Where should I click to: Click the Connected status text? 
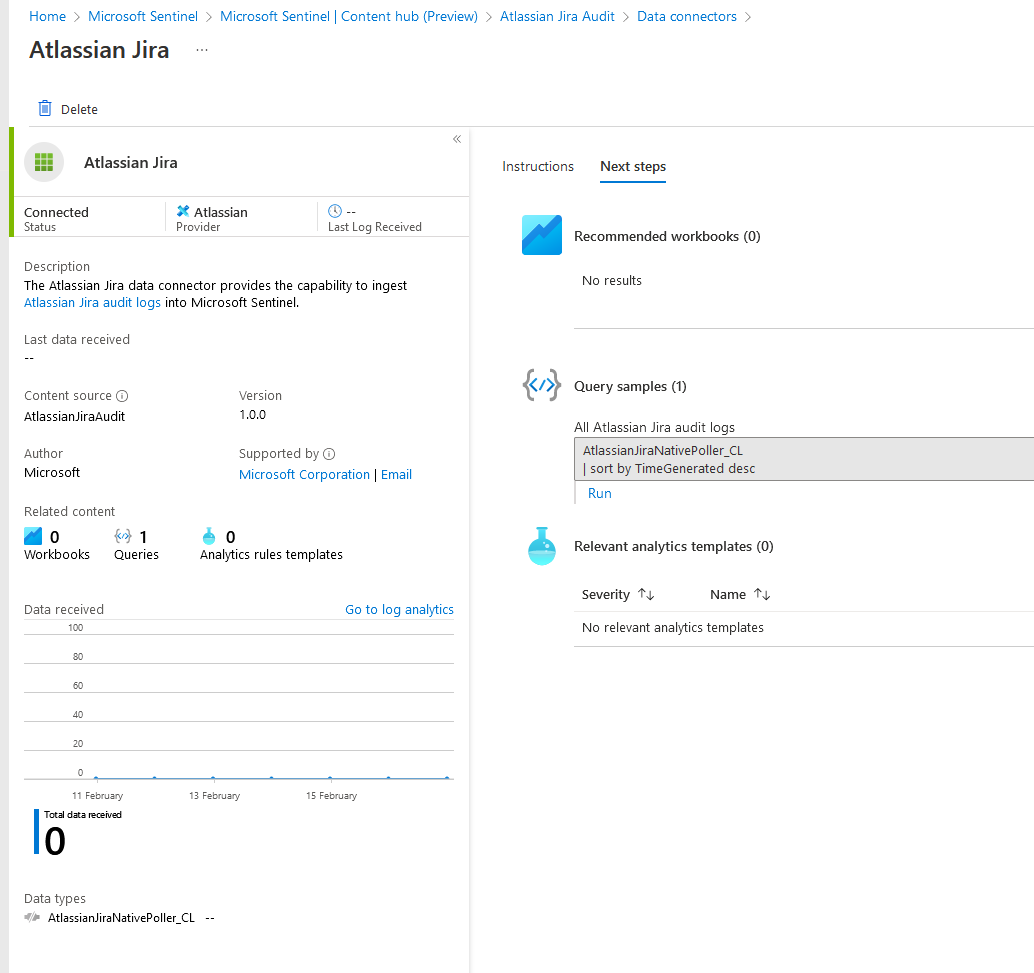56,212
